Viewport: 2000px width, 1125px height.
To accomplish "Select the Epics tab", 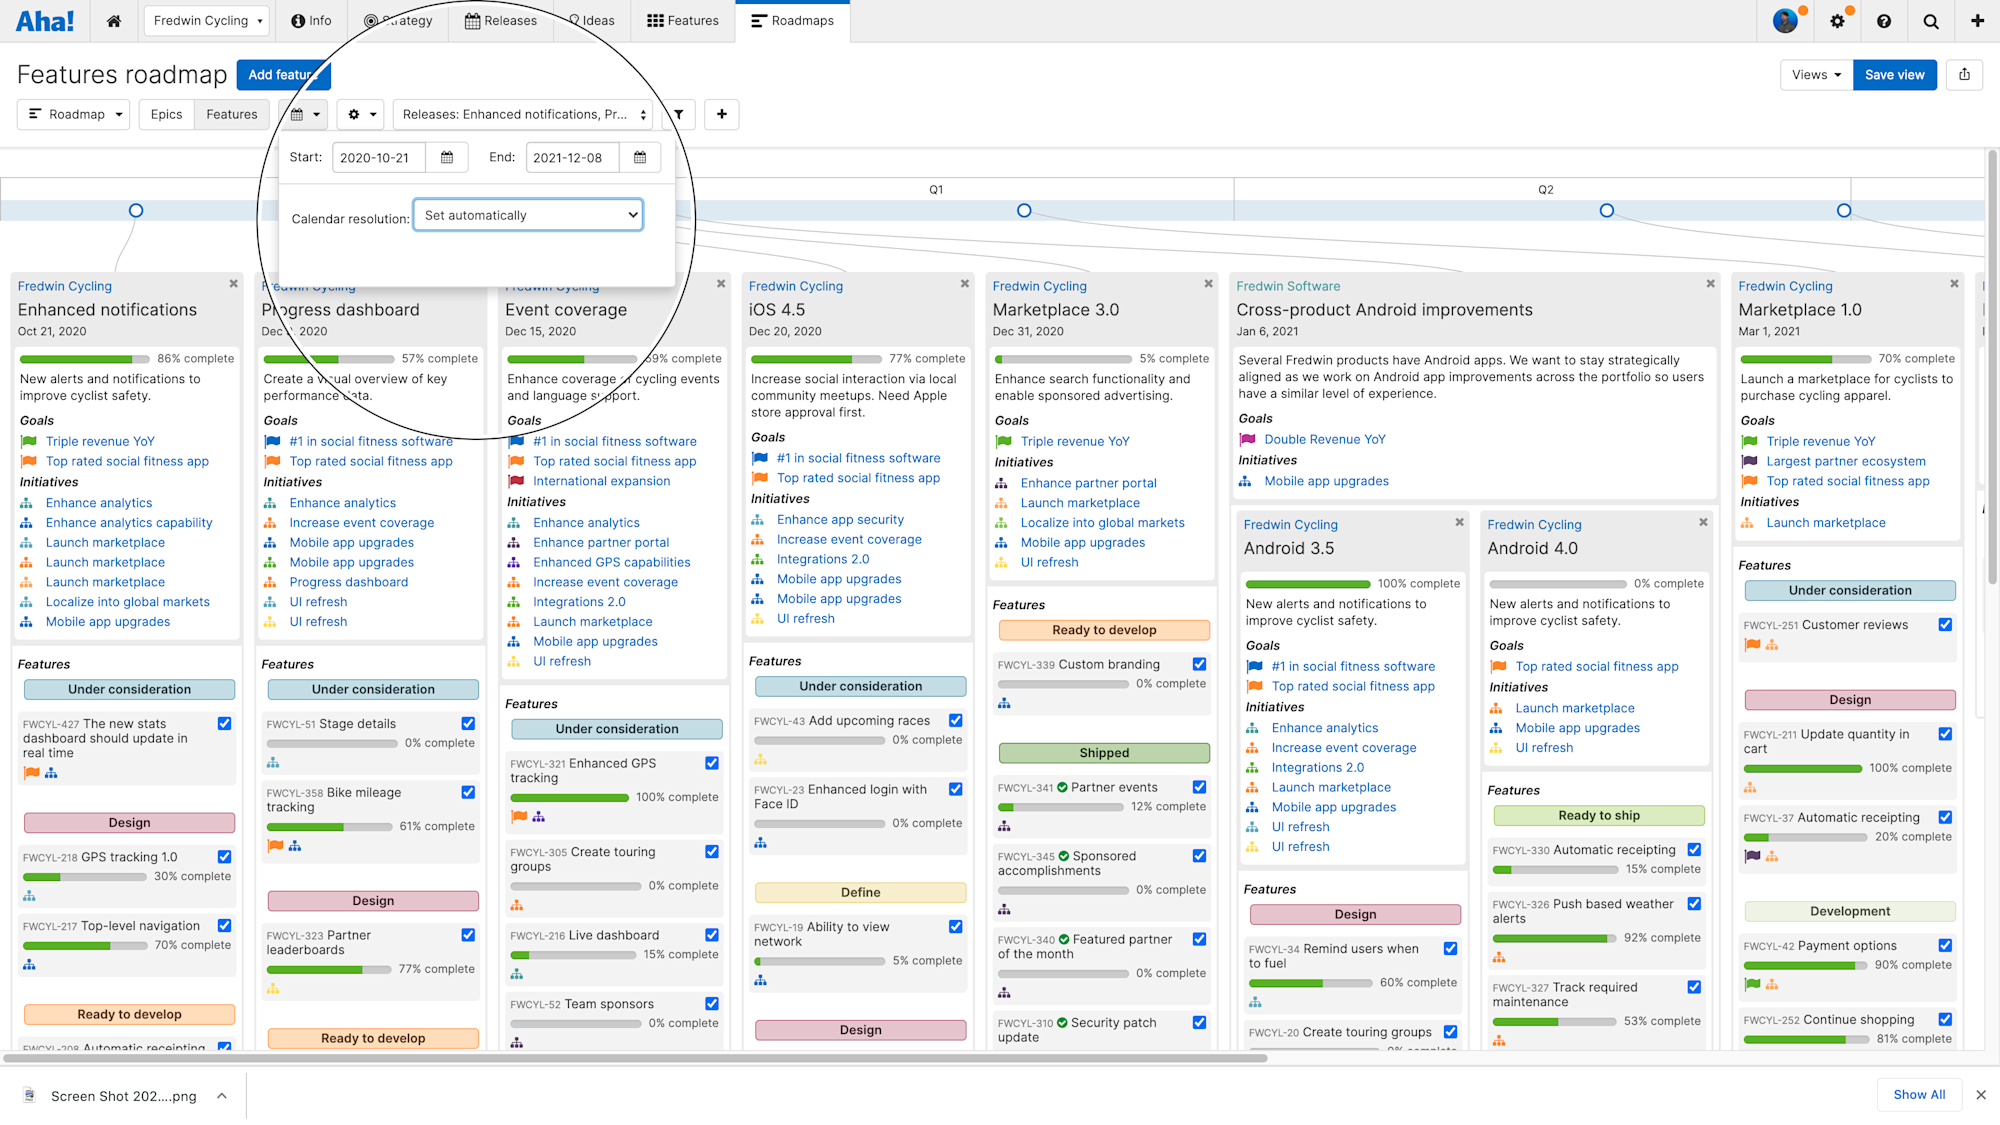I will (166, 115).
